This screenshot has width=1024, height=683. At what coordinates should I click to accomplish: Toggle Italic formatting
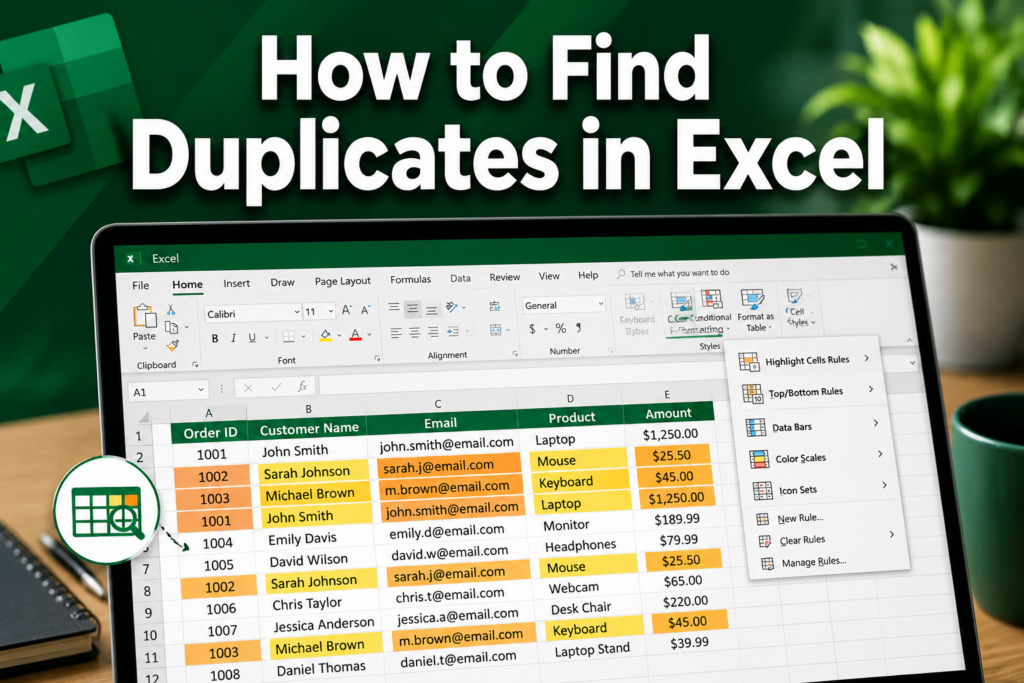(233, 338)
